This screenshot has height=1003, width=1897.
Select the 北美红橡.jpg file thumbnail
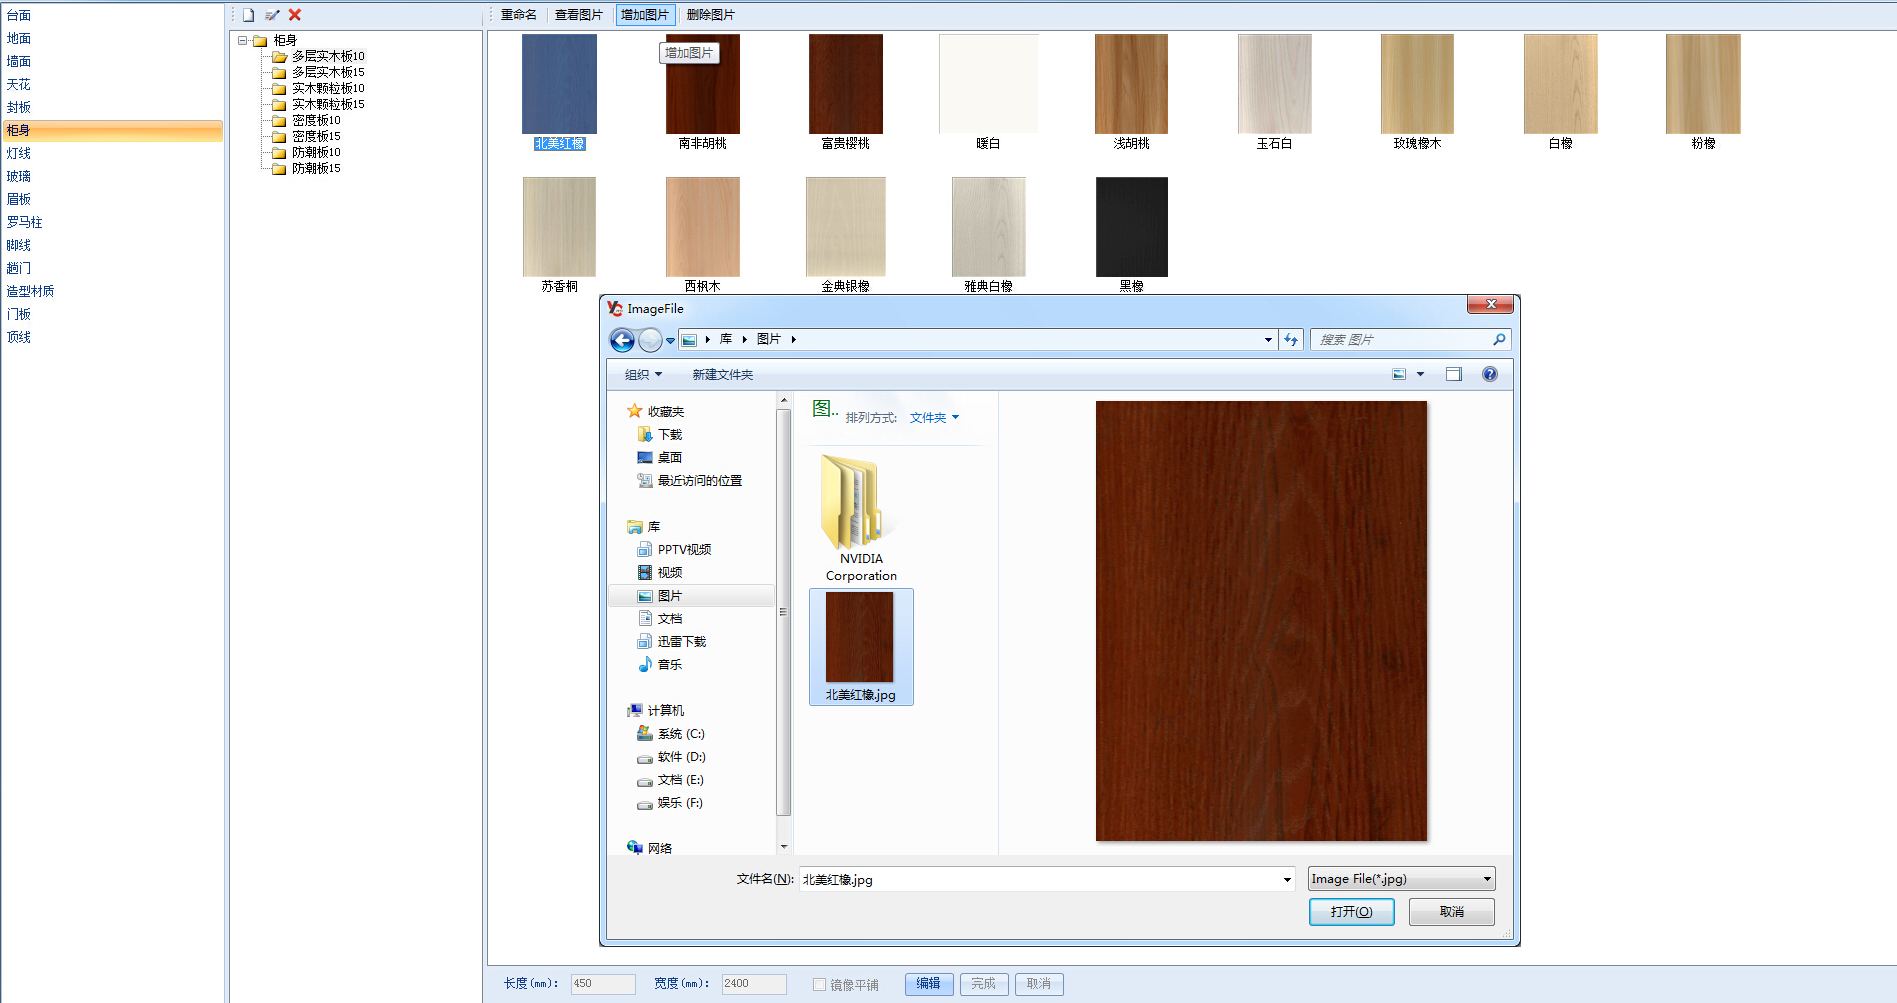860,646
